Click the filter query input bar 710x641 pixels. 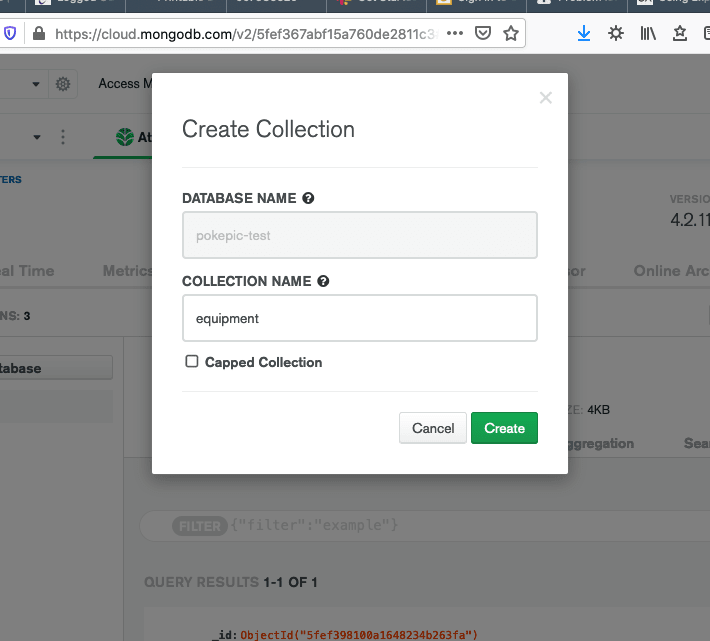425,526
